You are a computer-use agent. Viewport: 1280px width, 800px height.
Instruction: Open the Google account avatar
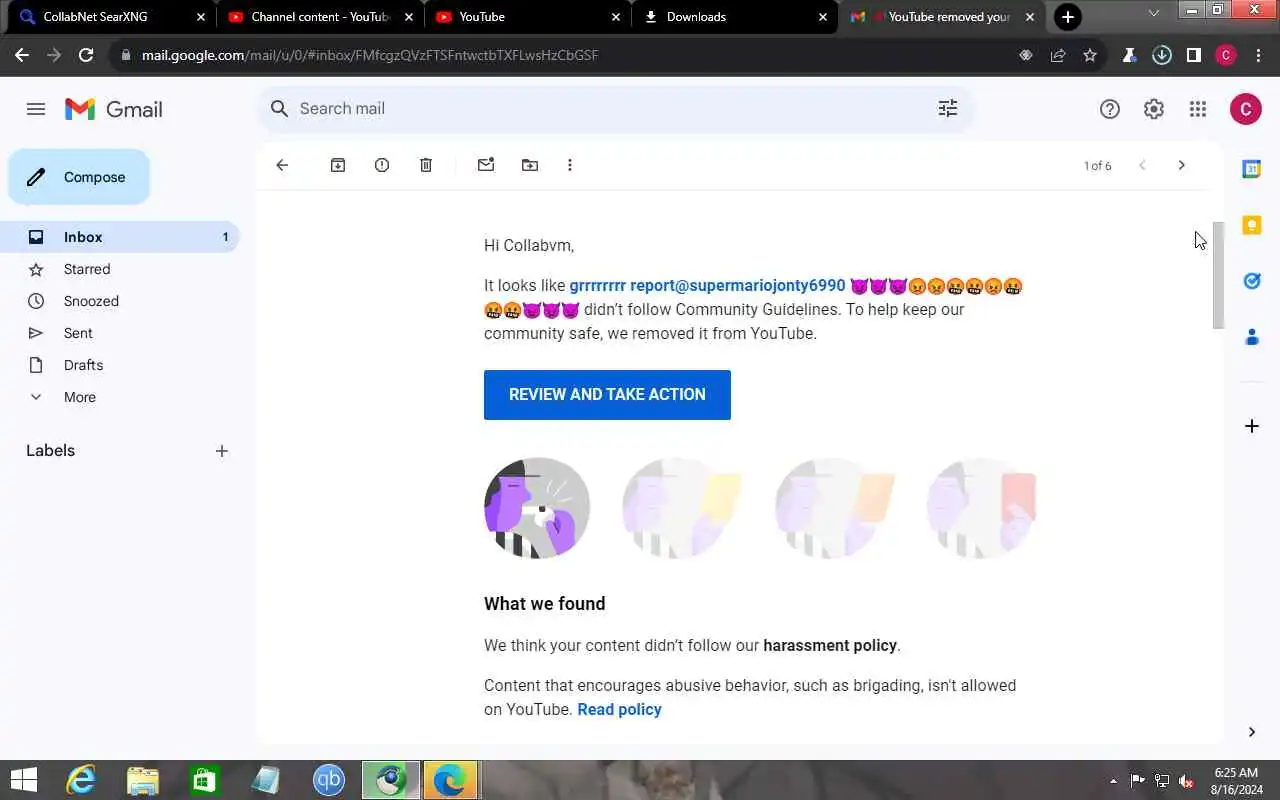1246,109
